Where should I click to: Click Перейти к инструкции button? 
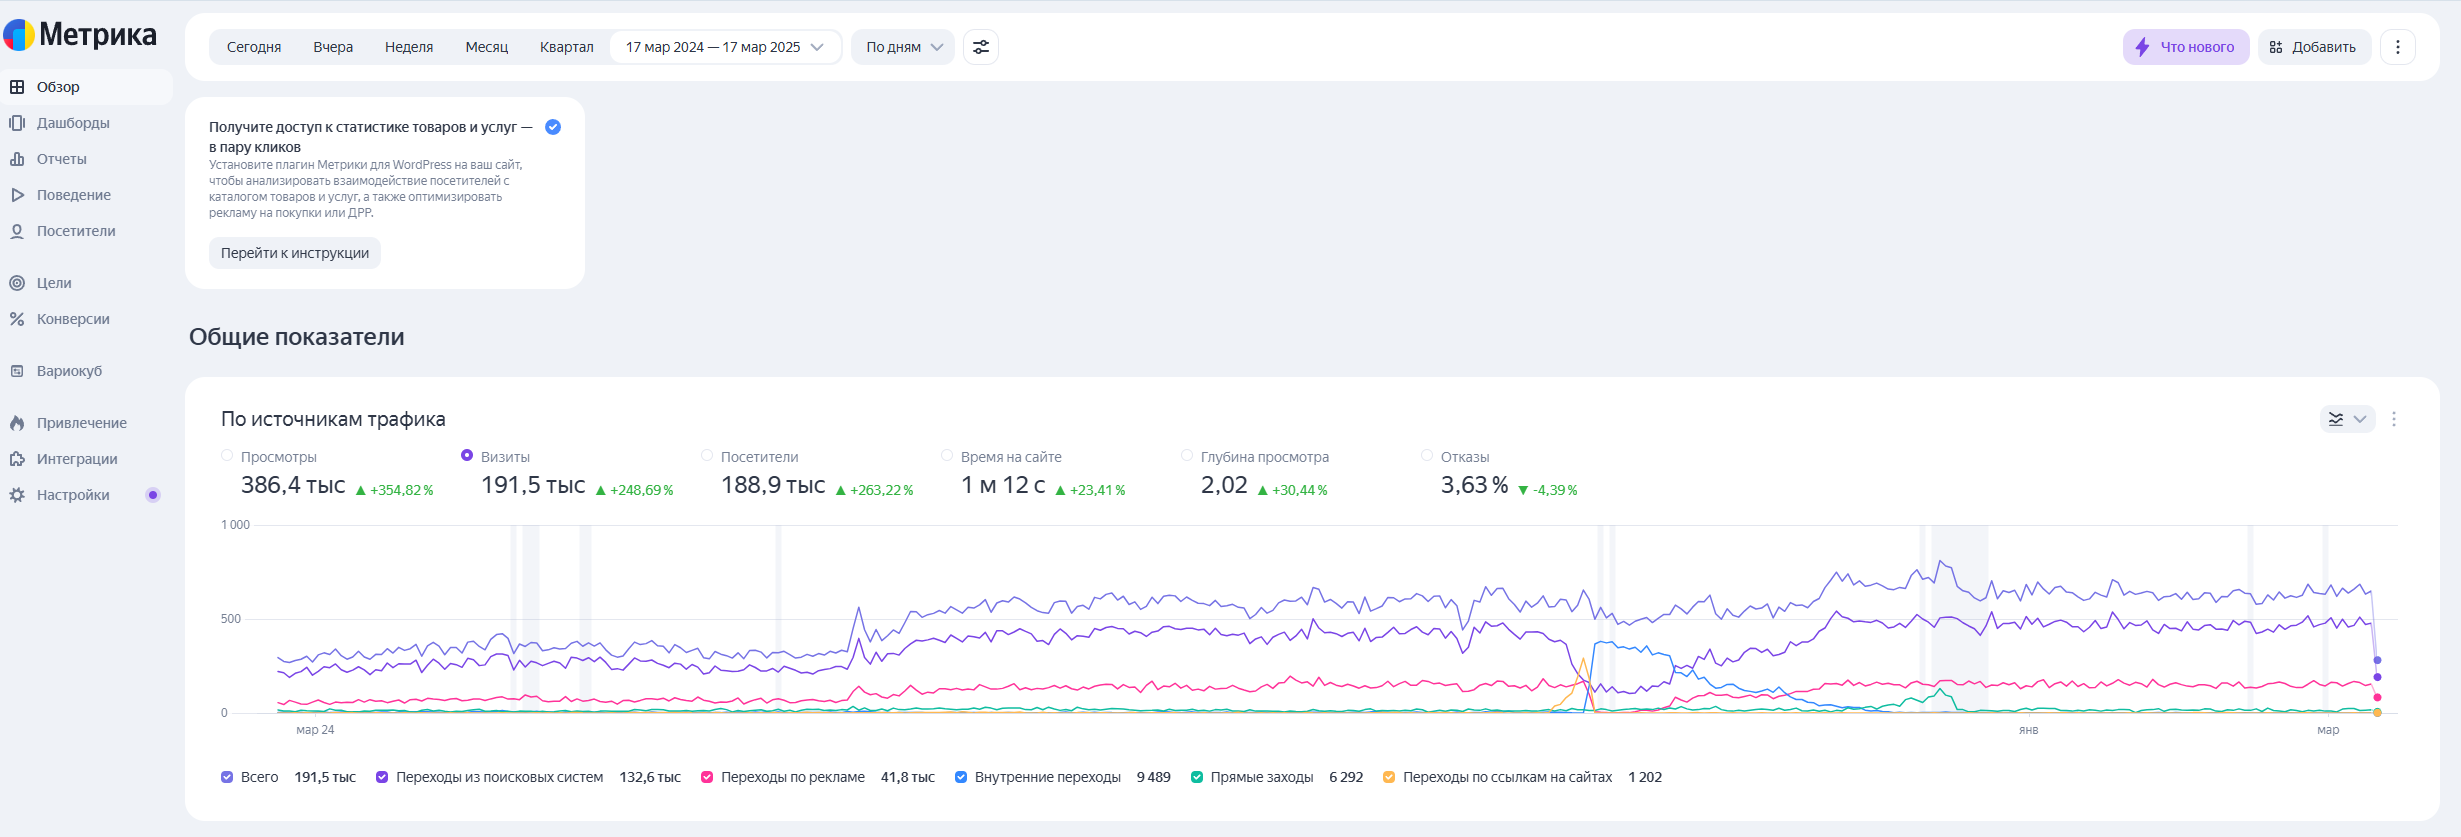295,253
